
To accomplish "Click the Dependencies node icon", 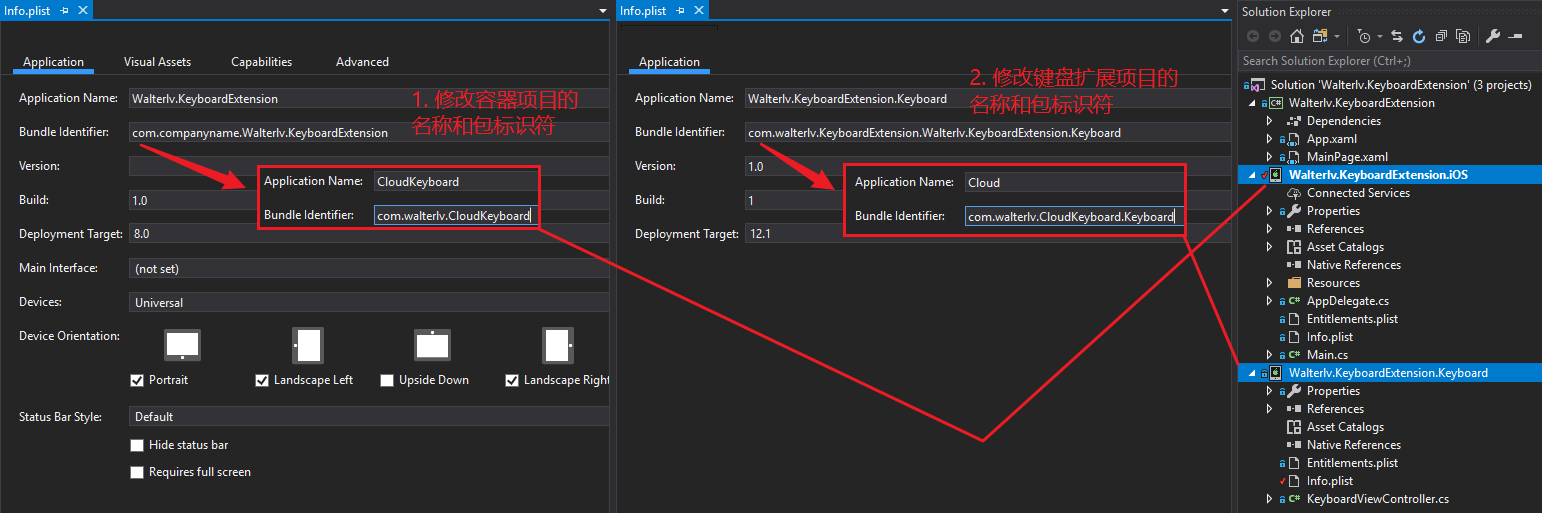I will tap(1294, 121).
